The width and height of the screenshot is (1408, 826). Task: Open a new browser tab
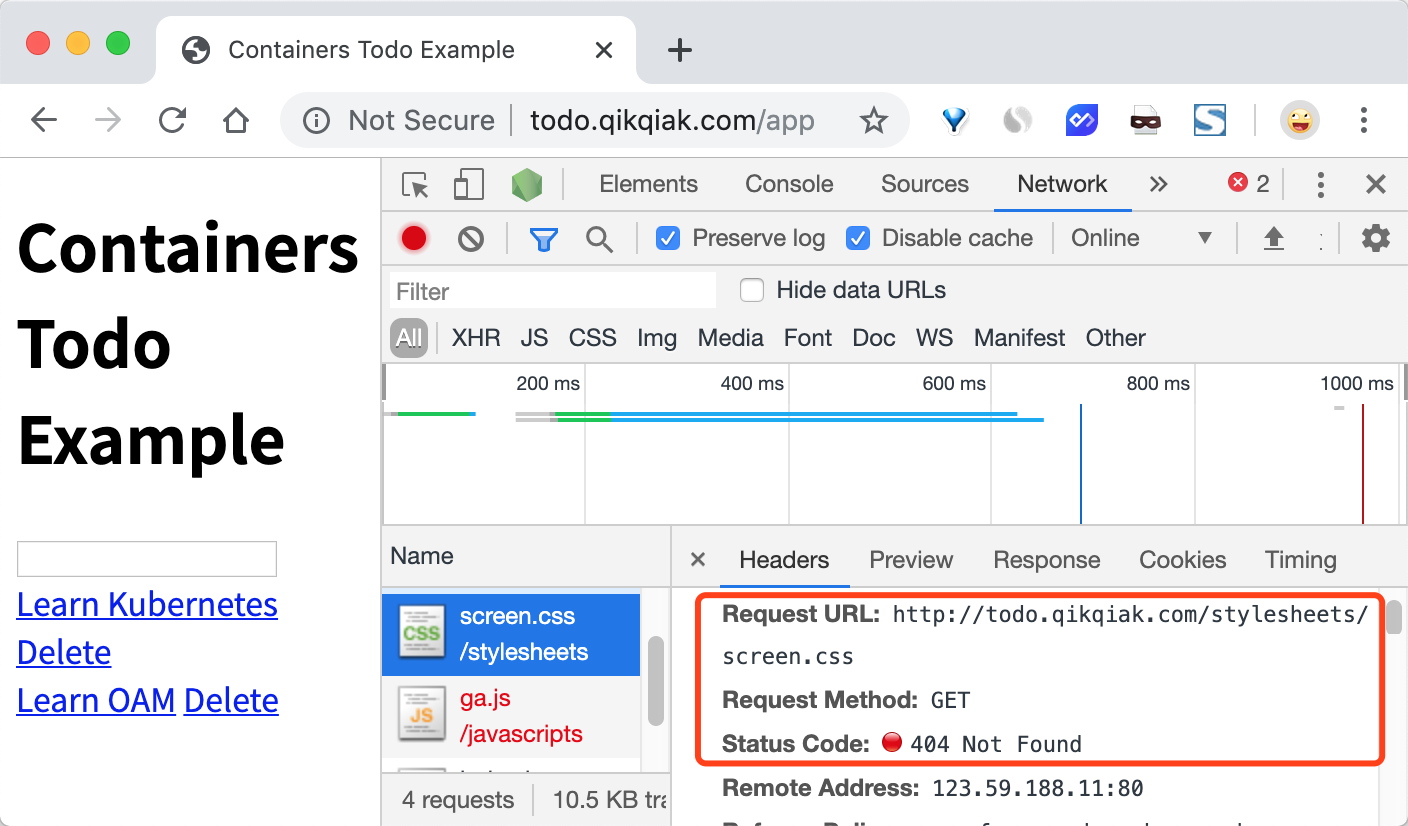coord(680,50)
